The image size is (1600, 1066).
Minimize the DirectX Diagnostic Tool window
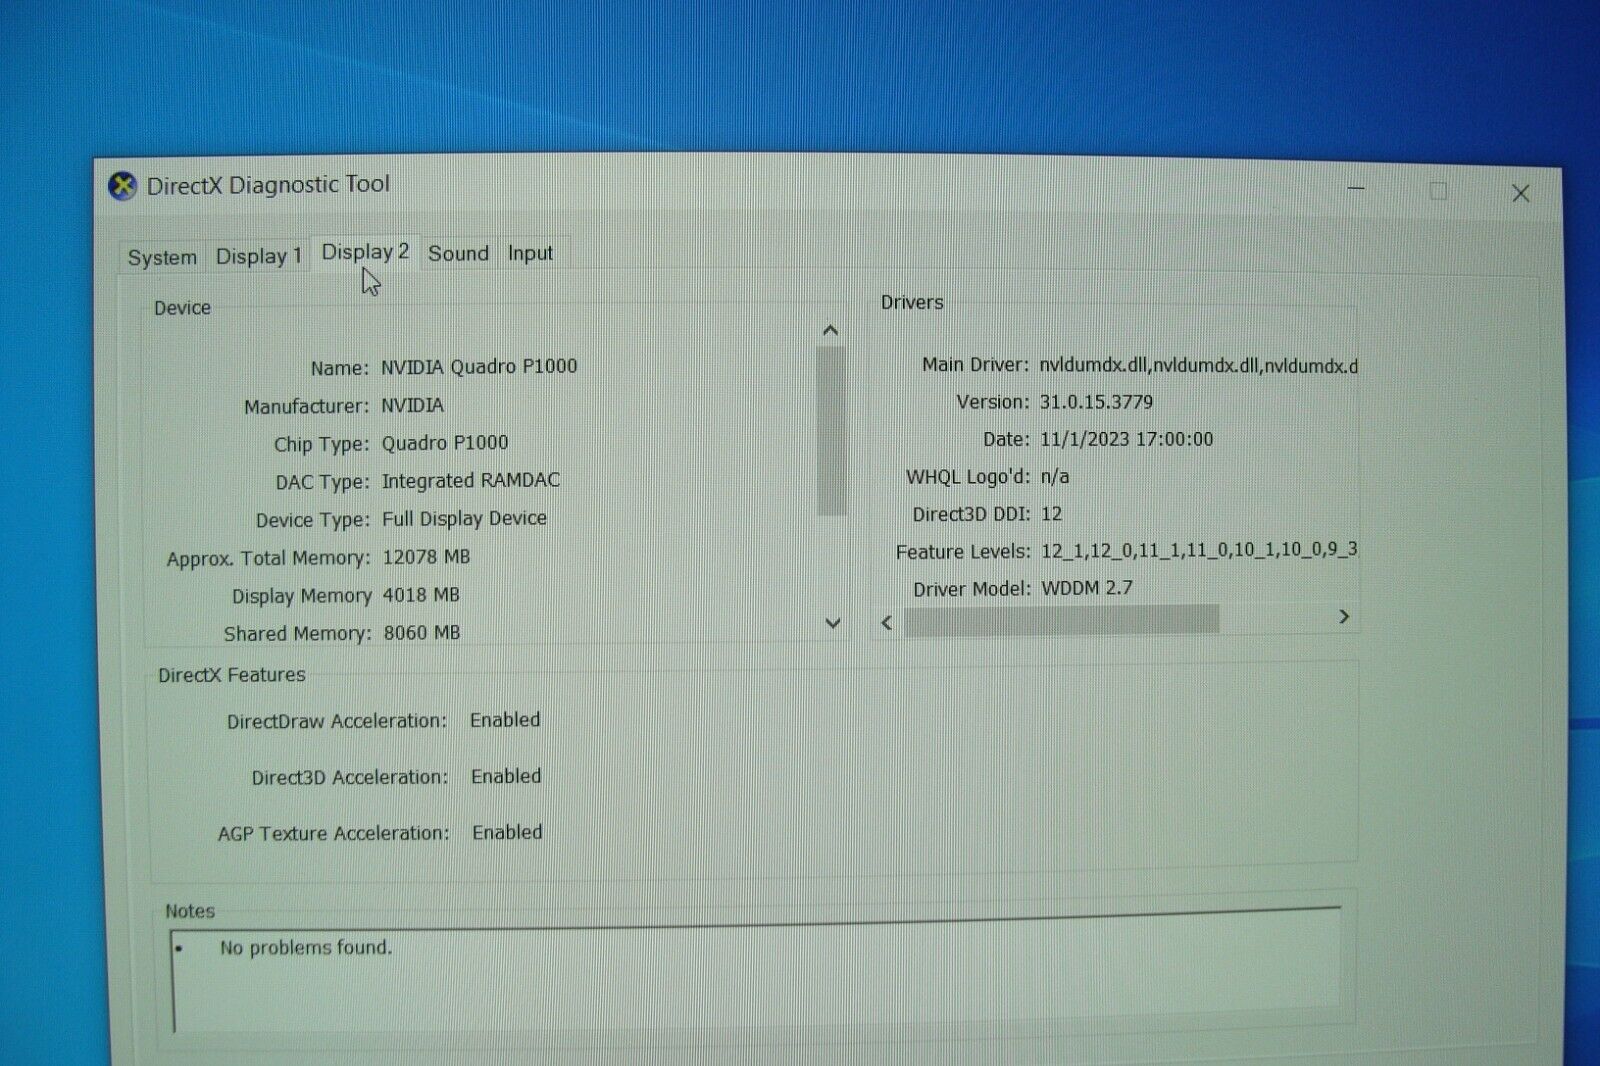coord(1356,189)
